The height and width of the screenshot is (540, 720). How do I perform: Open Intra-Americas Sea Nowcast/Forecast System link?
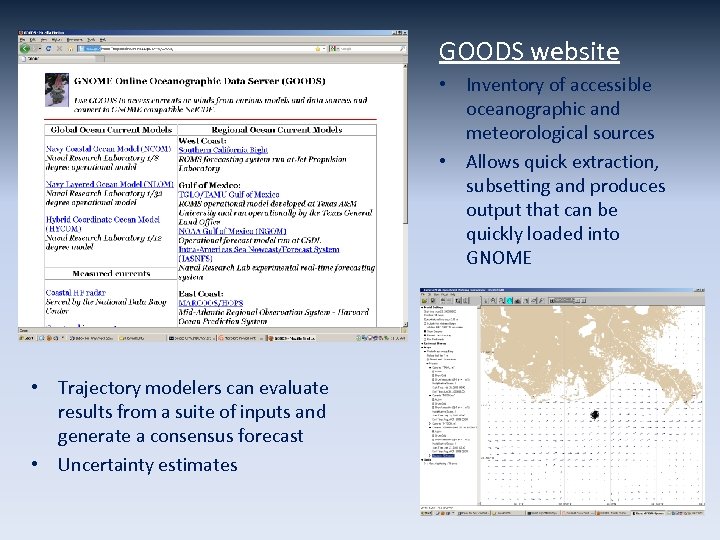(x=259, y=253)
